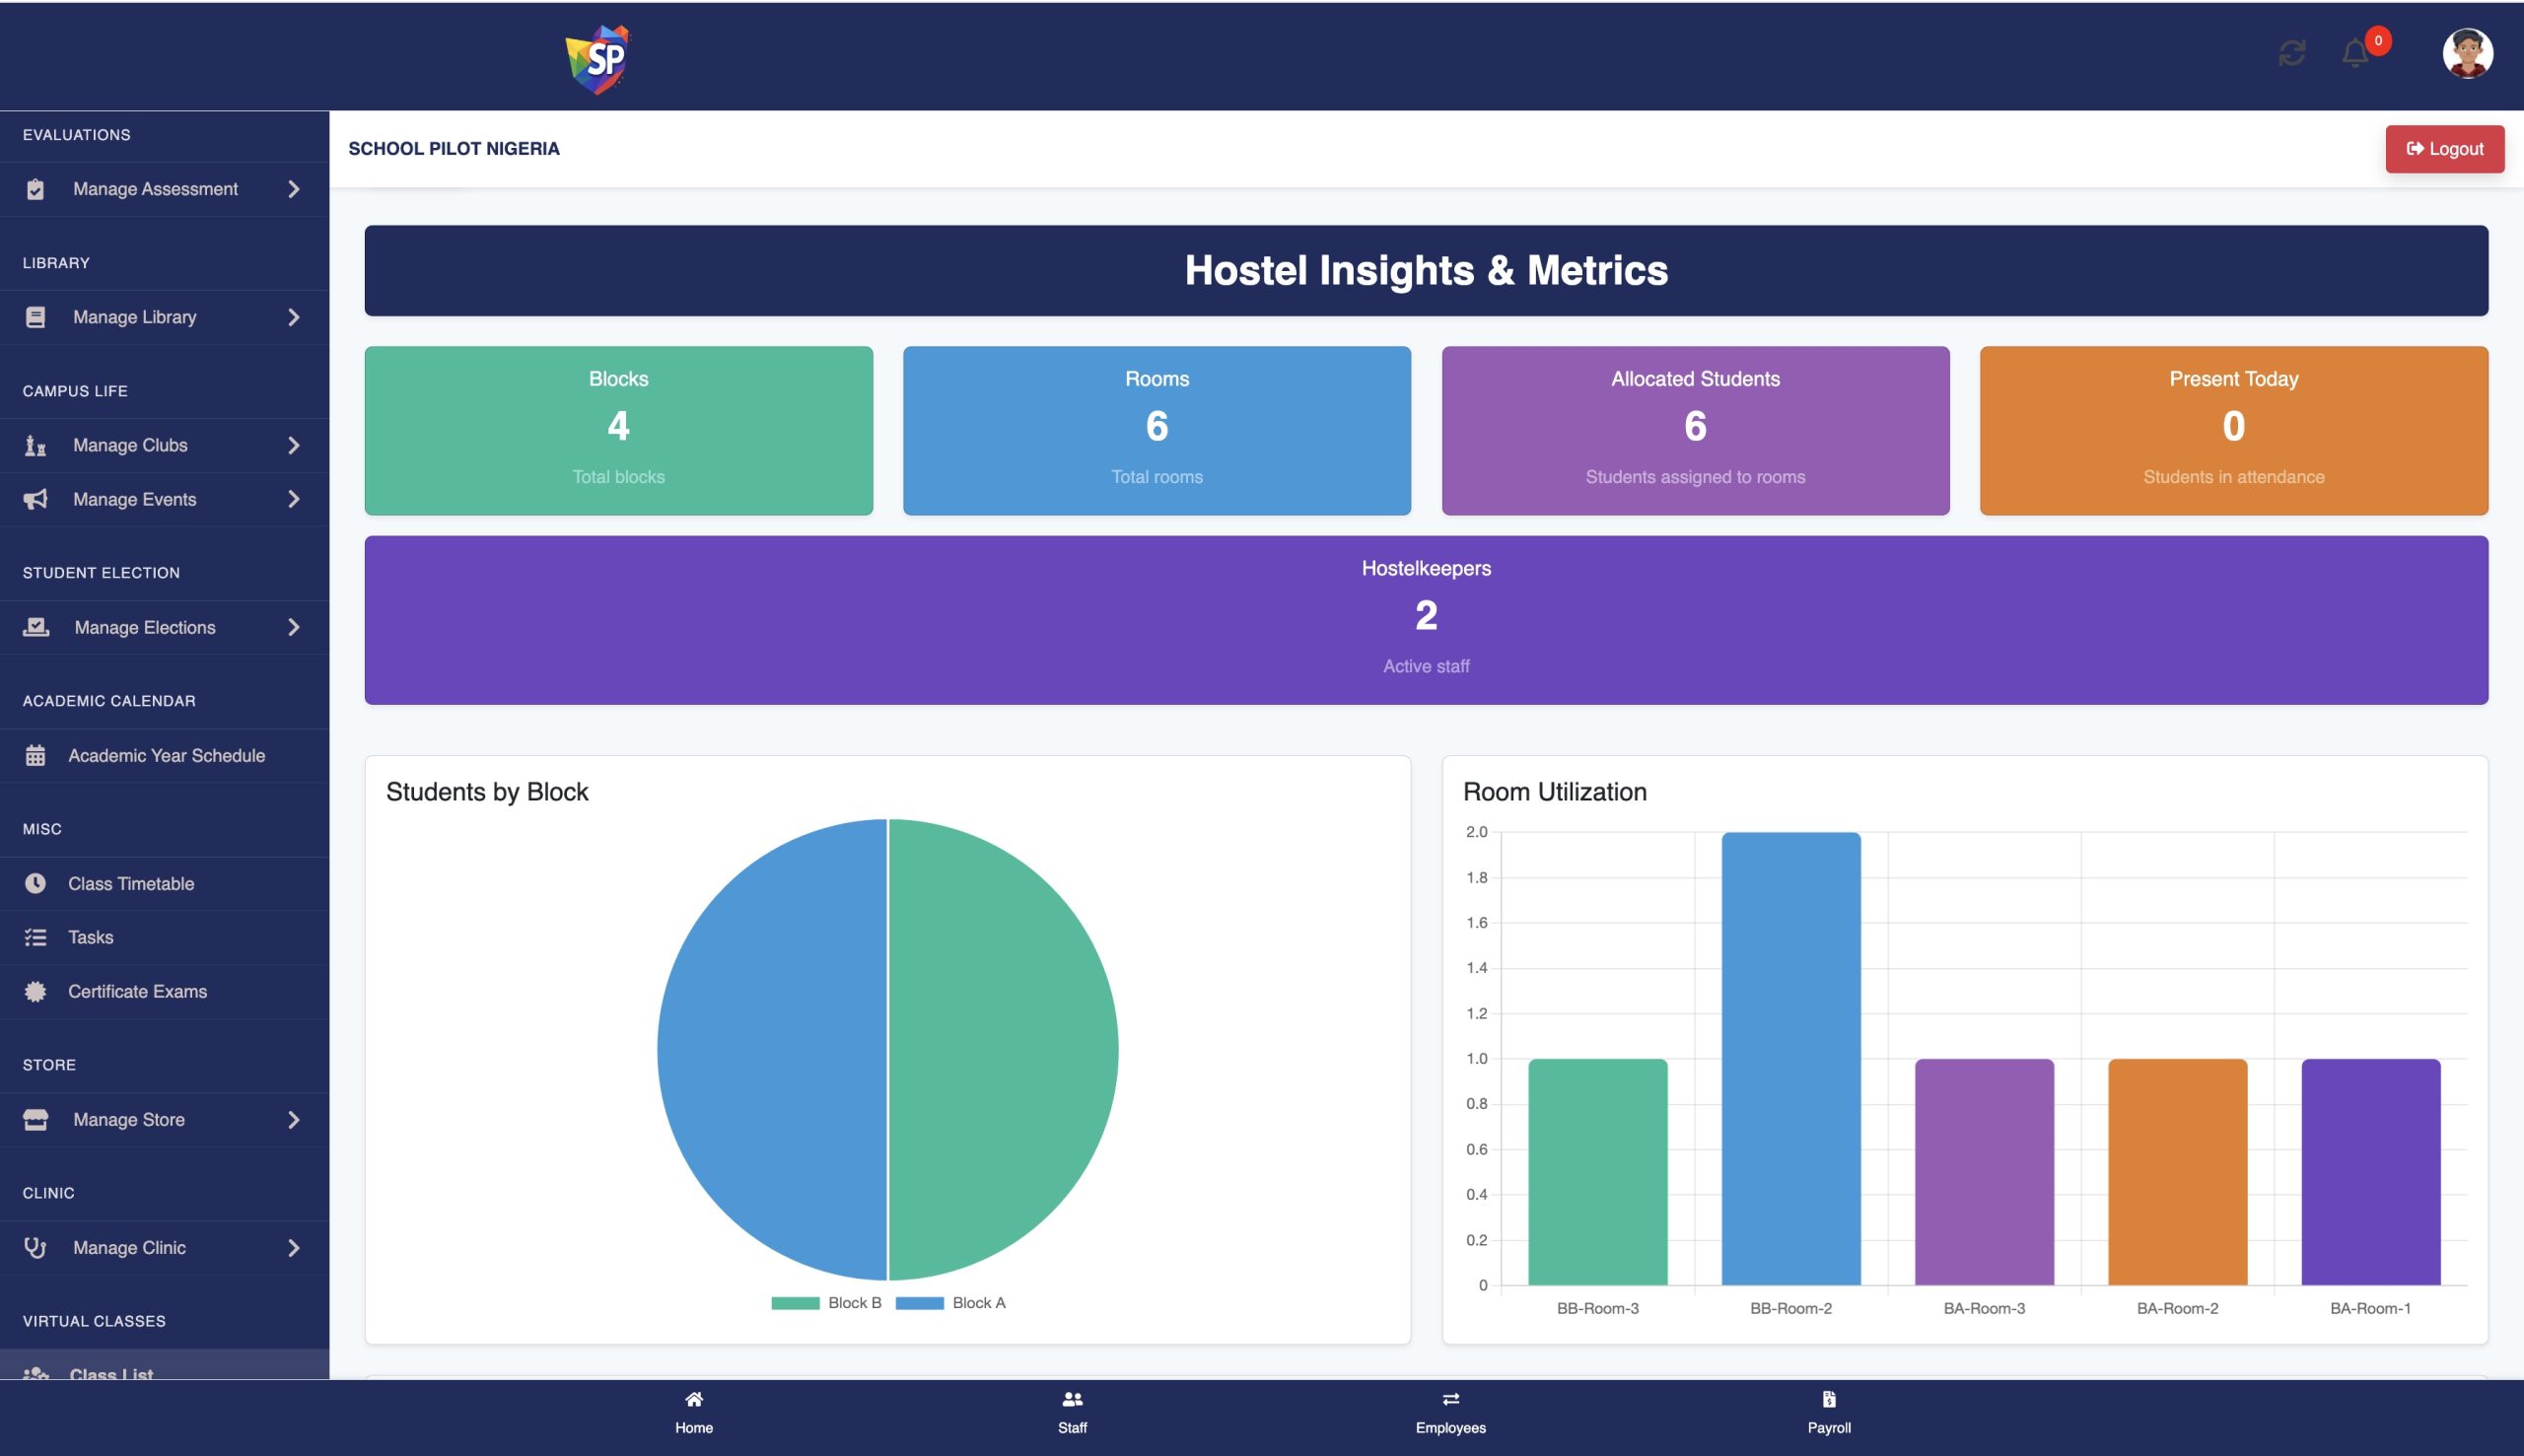Open Academic Year Schedule menu item
The image size is (2524, 1456).
[166, 755]
